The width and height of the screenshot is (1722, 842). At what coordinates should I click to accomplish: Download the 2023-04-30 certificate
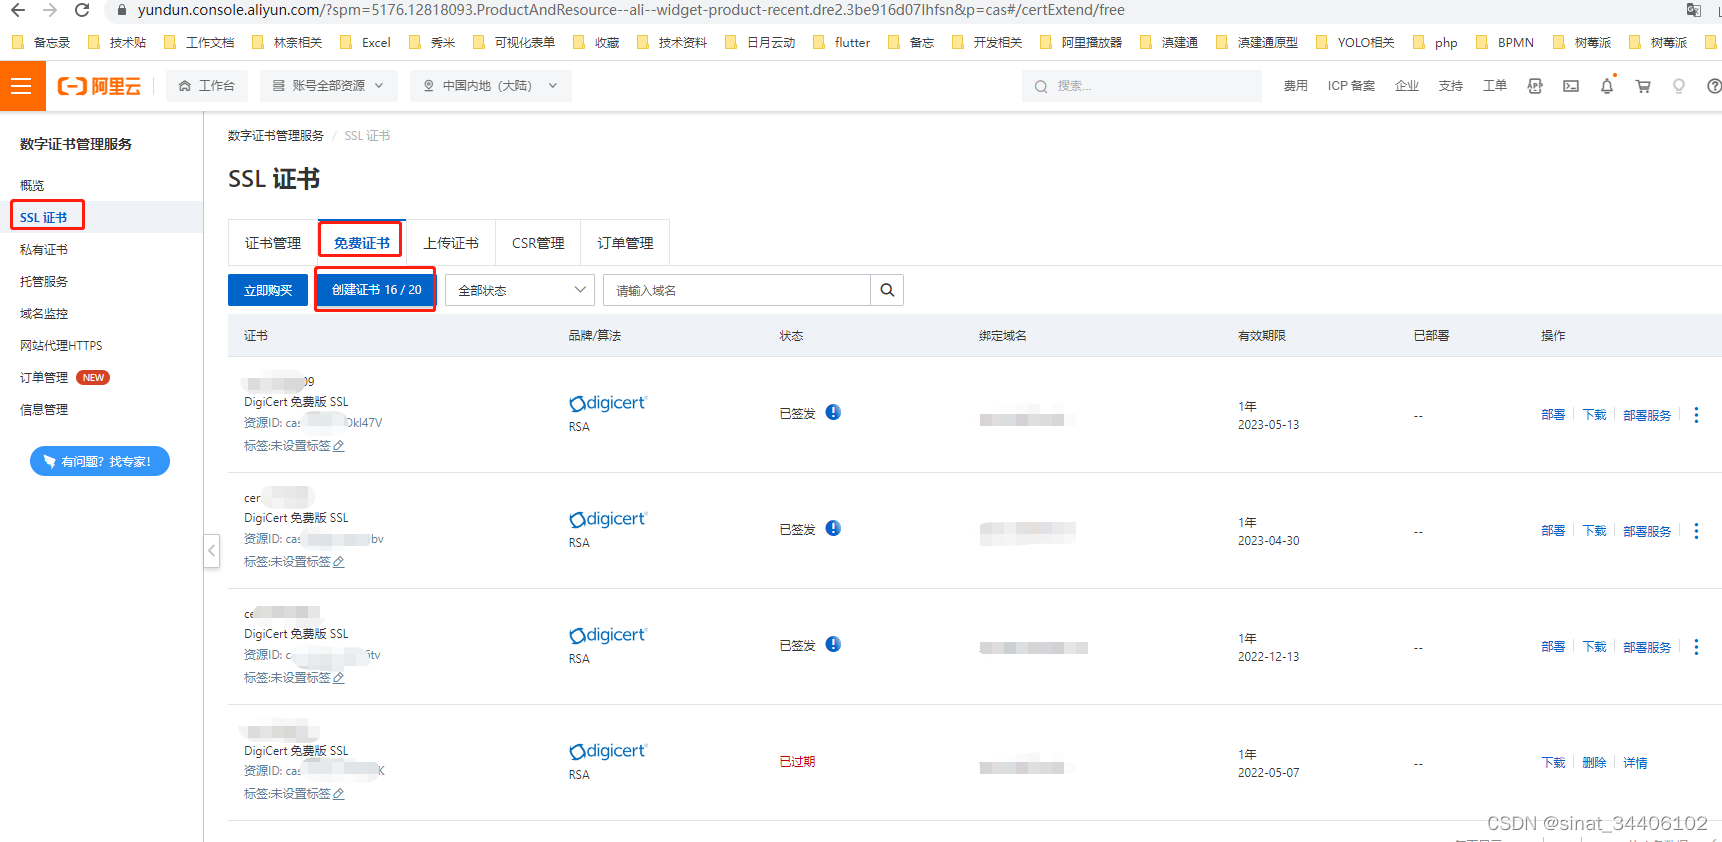point(1594,531)
